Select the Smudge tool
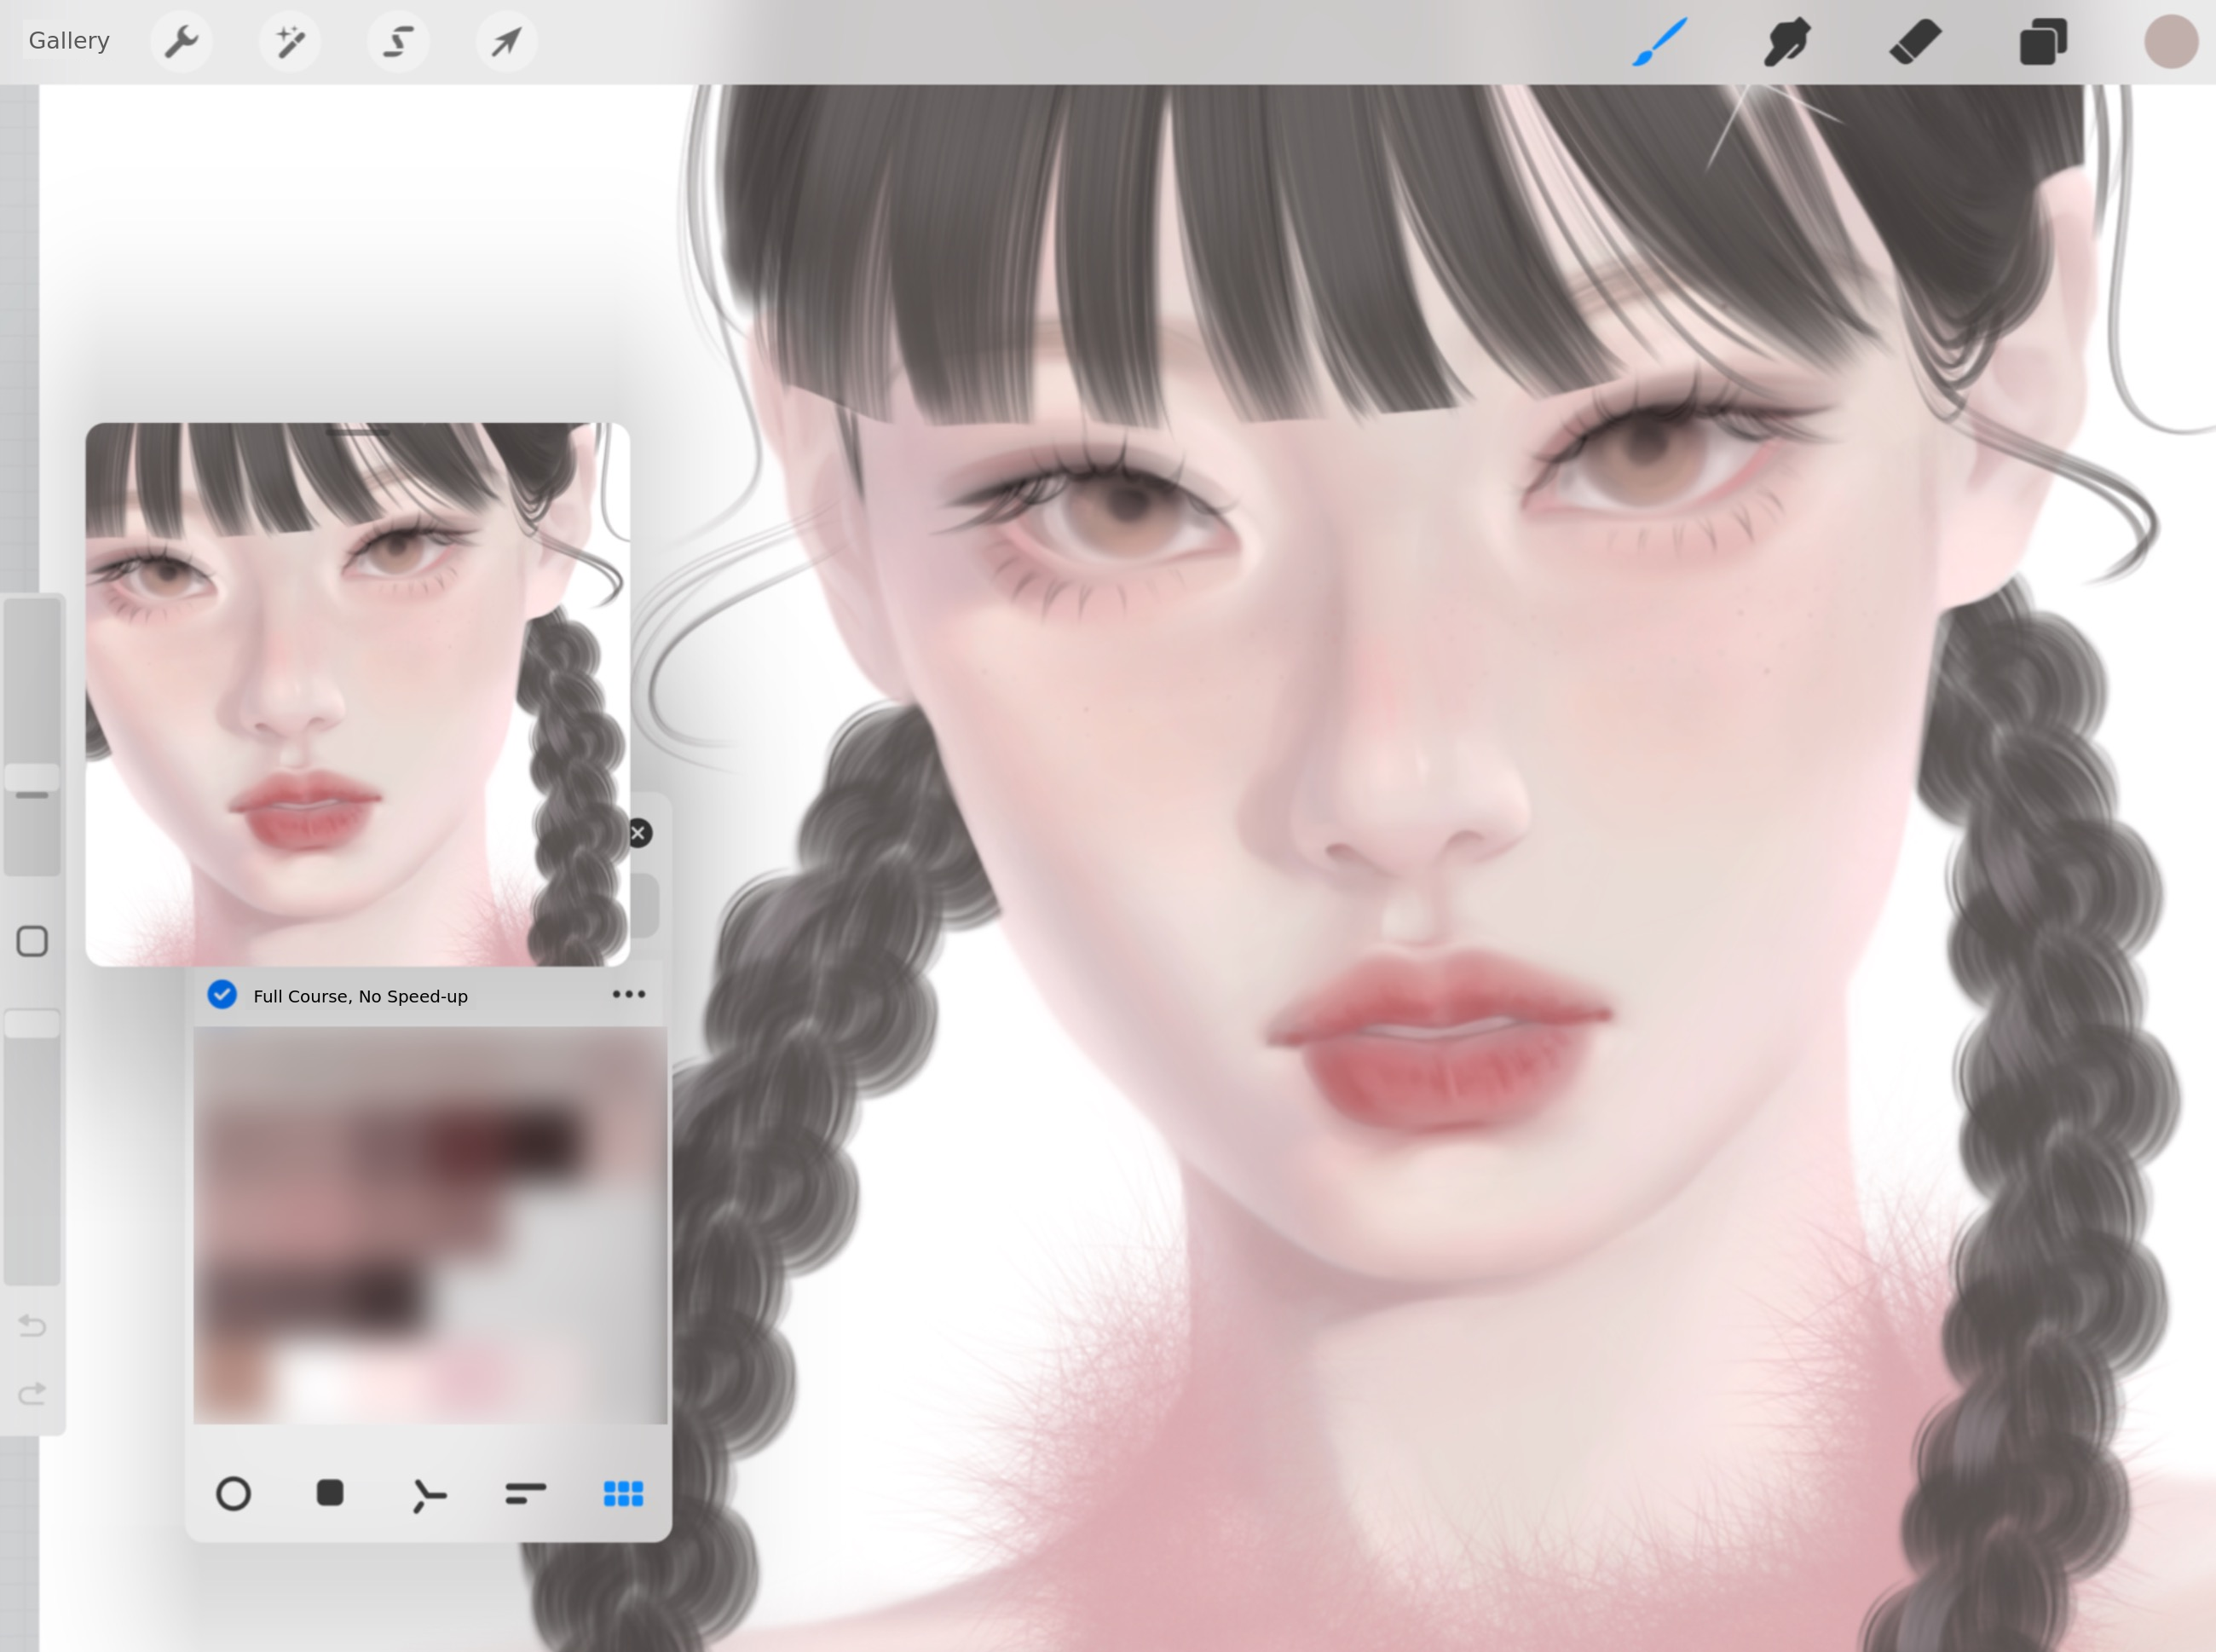The width and height of the screenshot is (2216, 1652). 1787,42
